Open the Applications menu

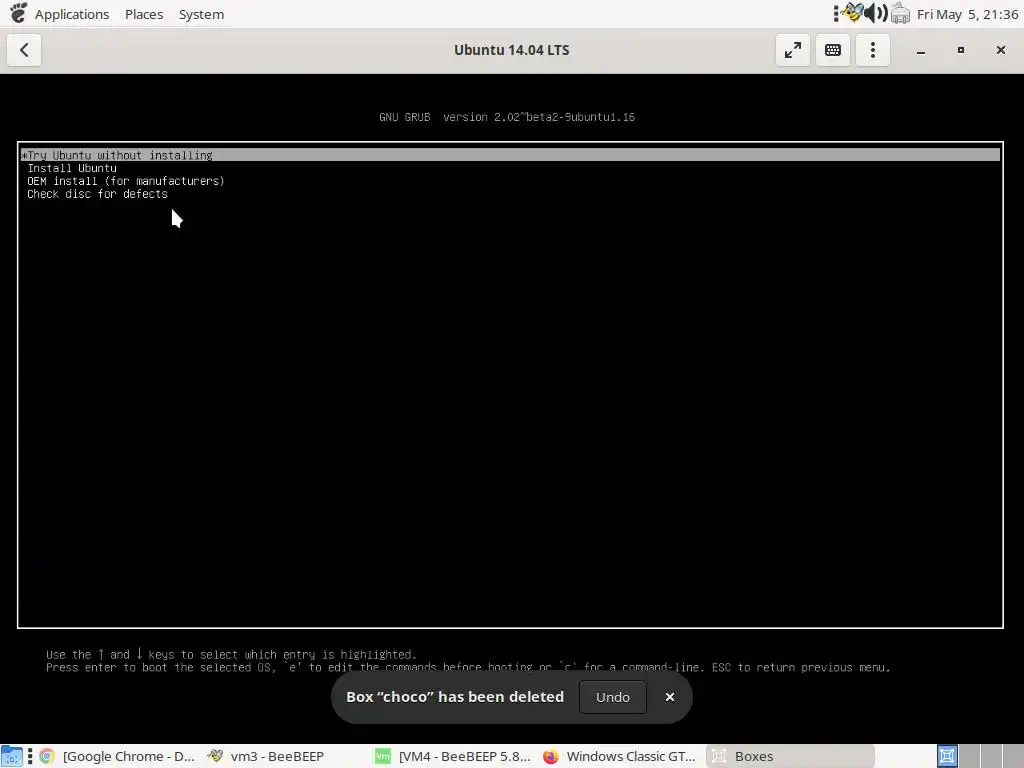[72, 14]
